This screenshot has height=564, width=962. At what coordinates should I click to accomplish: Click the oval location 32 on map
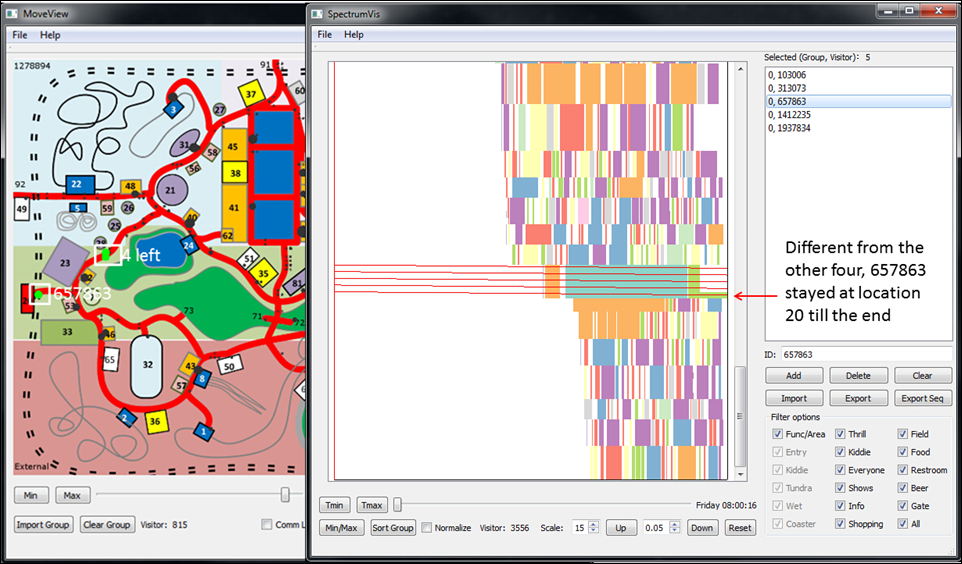click(147, 367)
